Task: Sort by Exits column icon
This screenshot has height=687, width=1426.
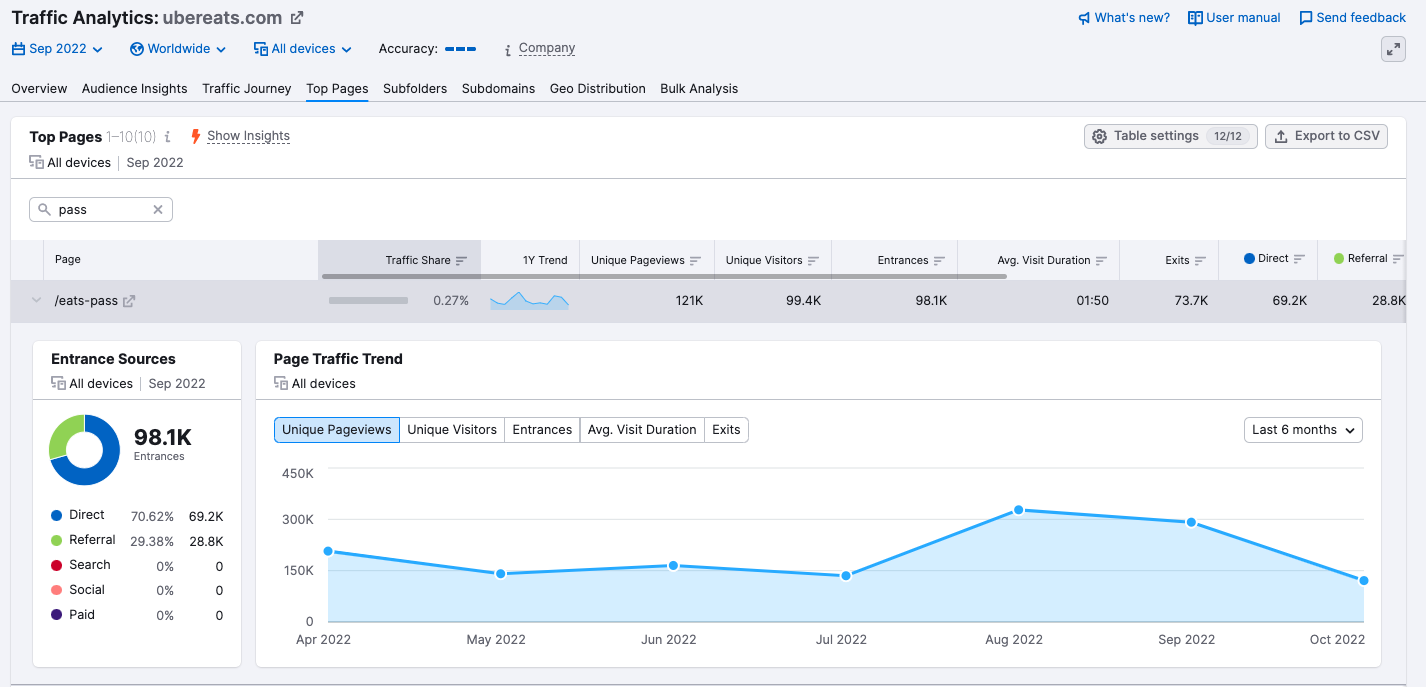Action: click(x=1201, y=261)
